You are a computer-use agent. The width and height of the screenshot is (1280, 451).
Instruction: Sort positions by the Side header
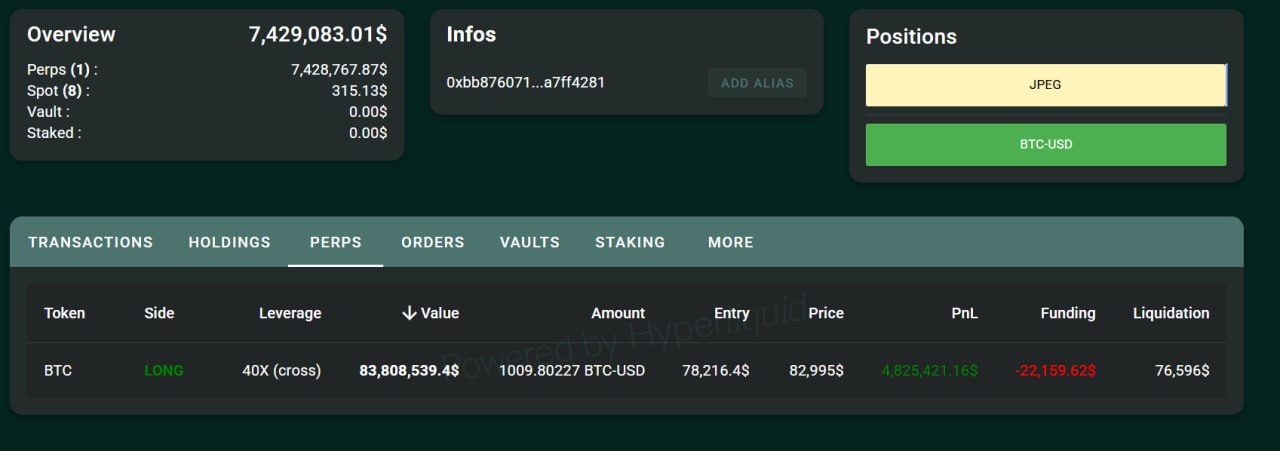pyautogui.click(x=159, y=313)
